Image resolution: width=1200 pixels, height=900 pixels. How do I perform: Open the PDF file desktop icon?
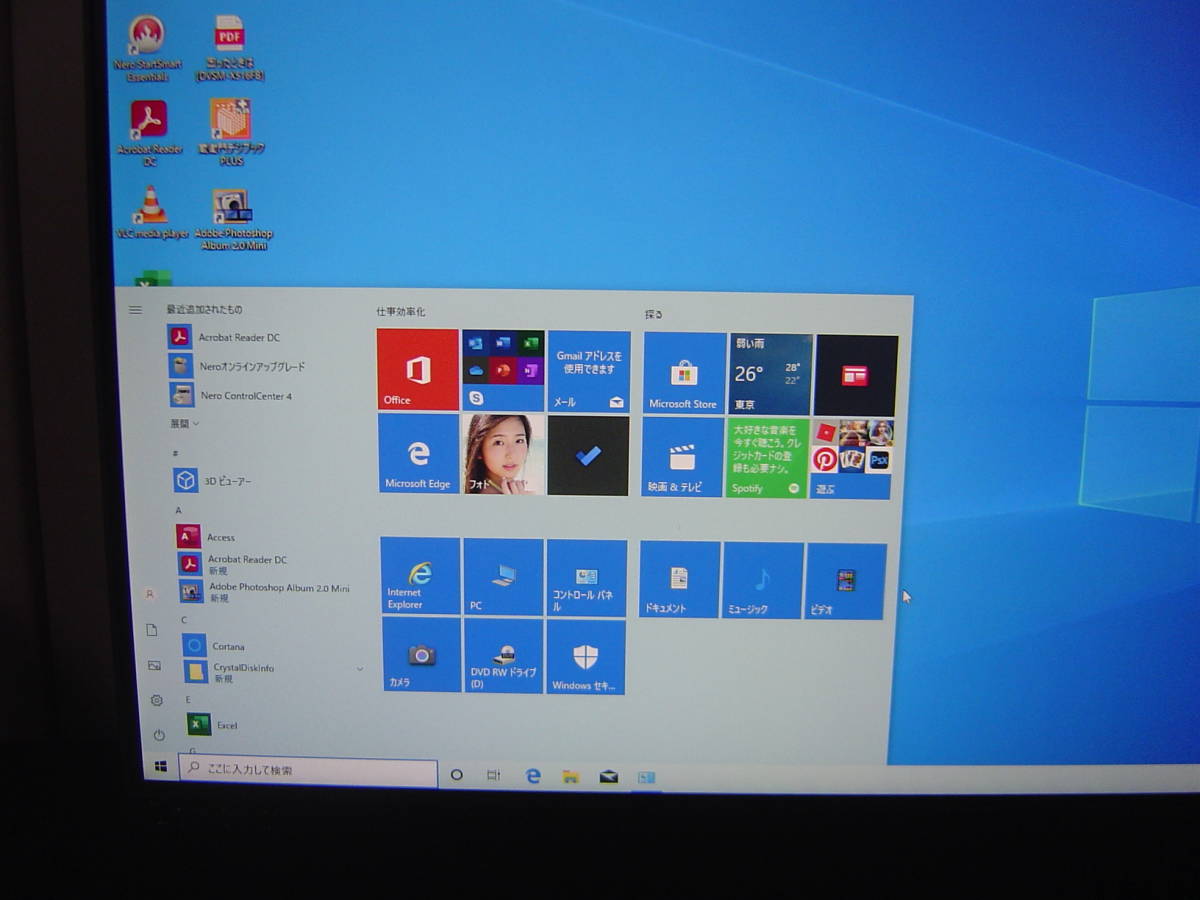point(230,48)
